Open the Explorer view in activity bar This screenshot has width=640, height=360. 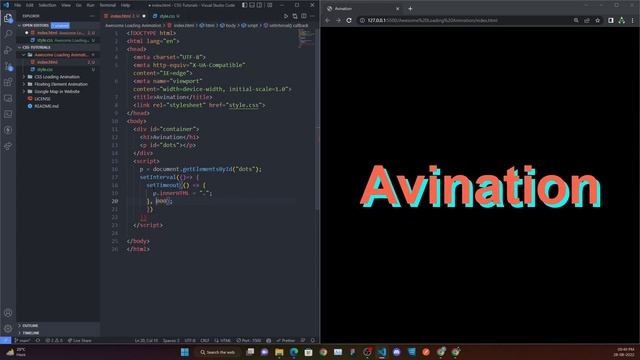point(8,18)
